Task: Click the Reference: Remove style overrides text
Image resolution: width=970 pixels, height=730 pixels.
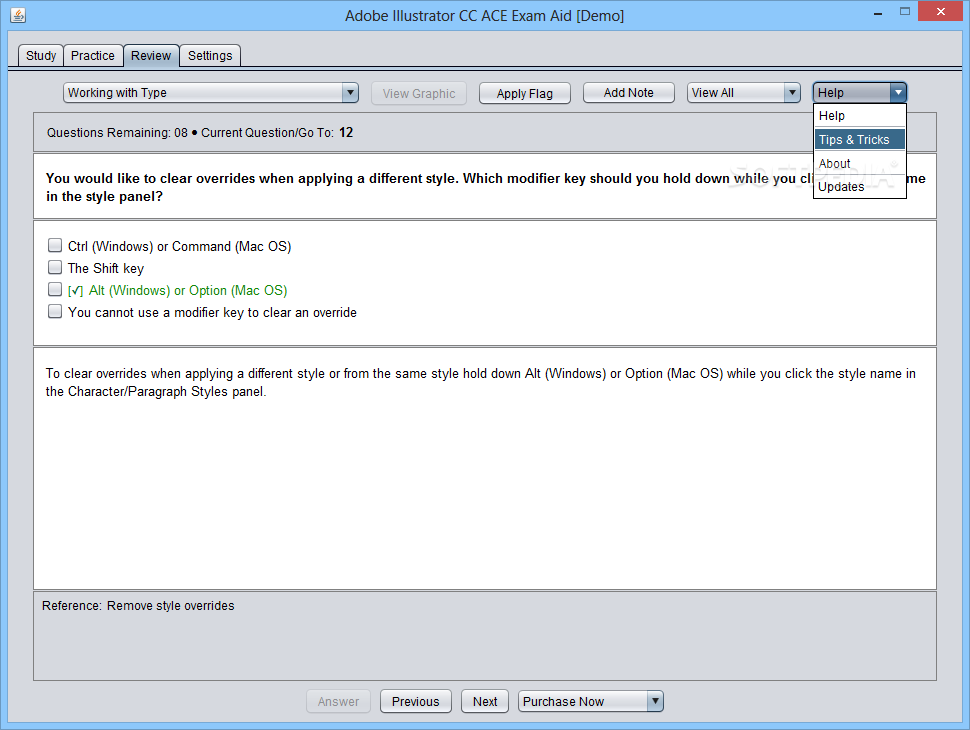Action: click(x=138, y=606)
